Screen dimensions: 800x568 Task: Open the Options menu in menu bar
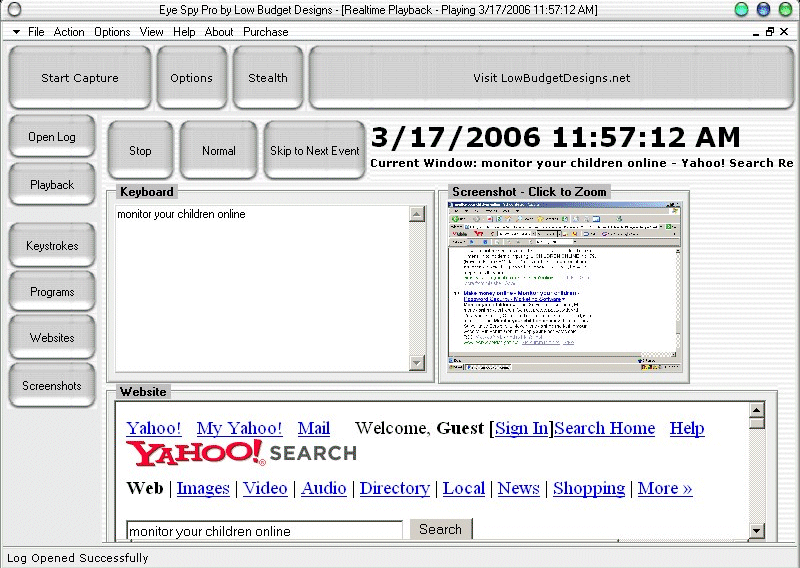tap(112, 32)
